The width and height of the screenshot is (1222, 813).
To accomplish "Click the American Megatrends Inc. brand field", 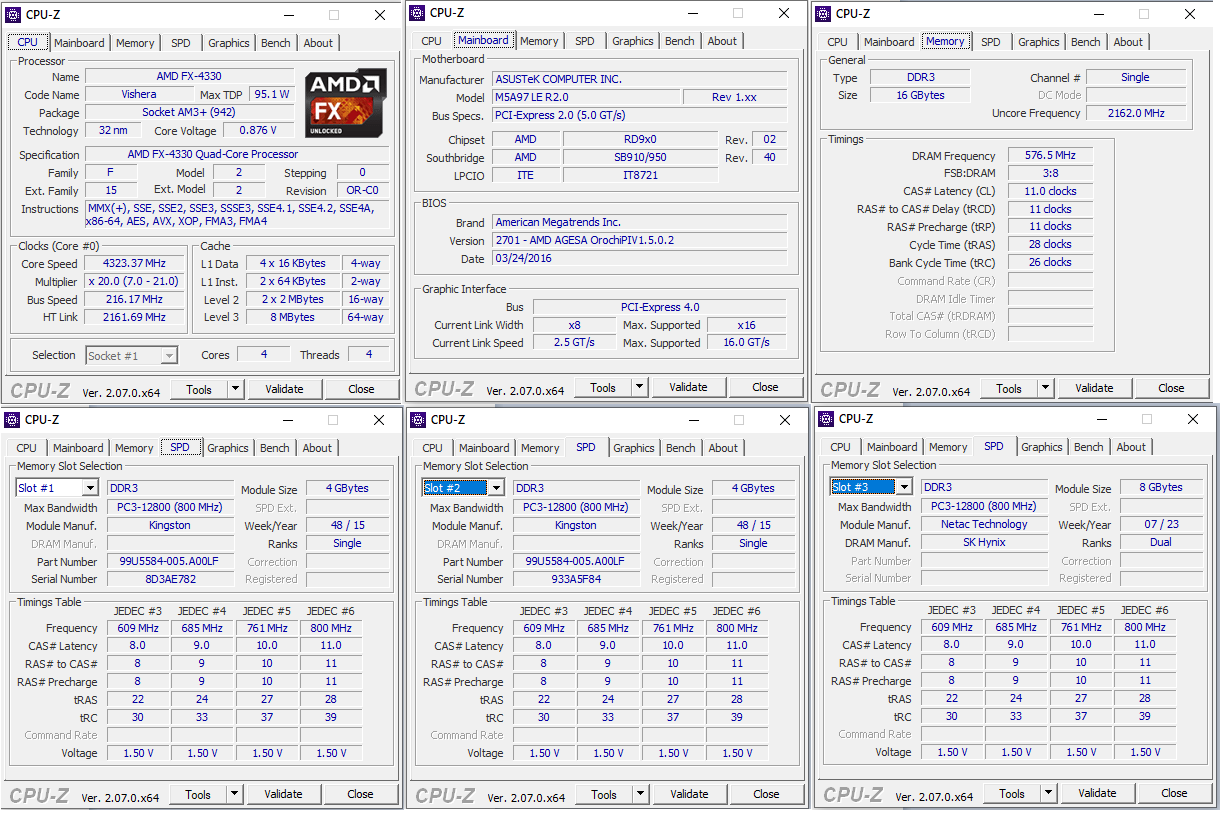I will point(640,223).
